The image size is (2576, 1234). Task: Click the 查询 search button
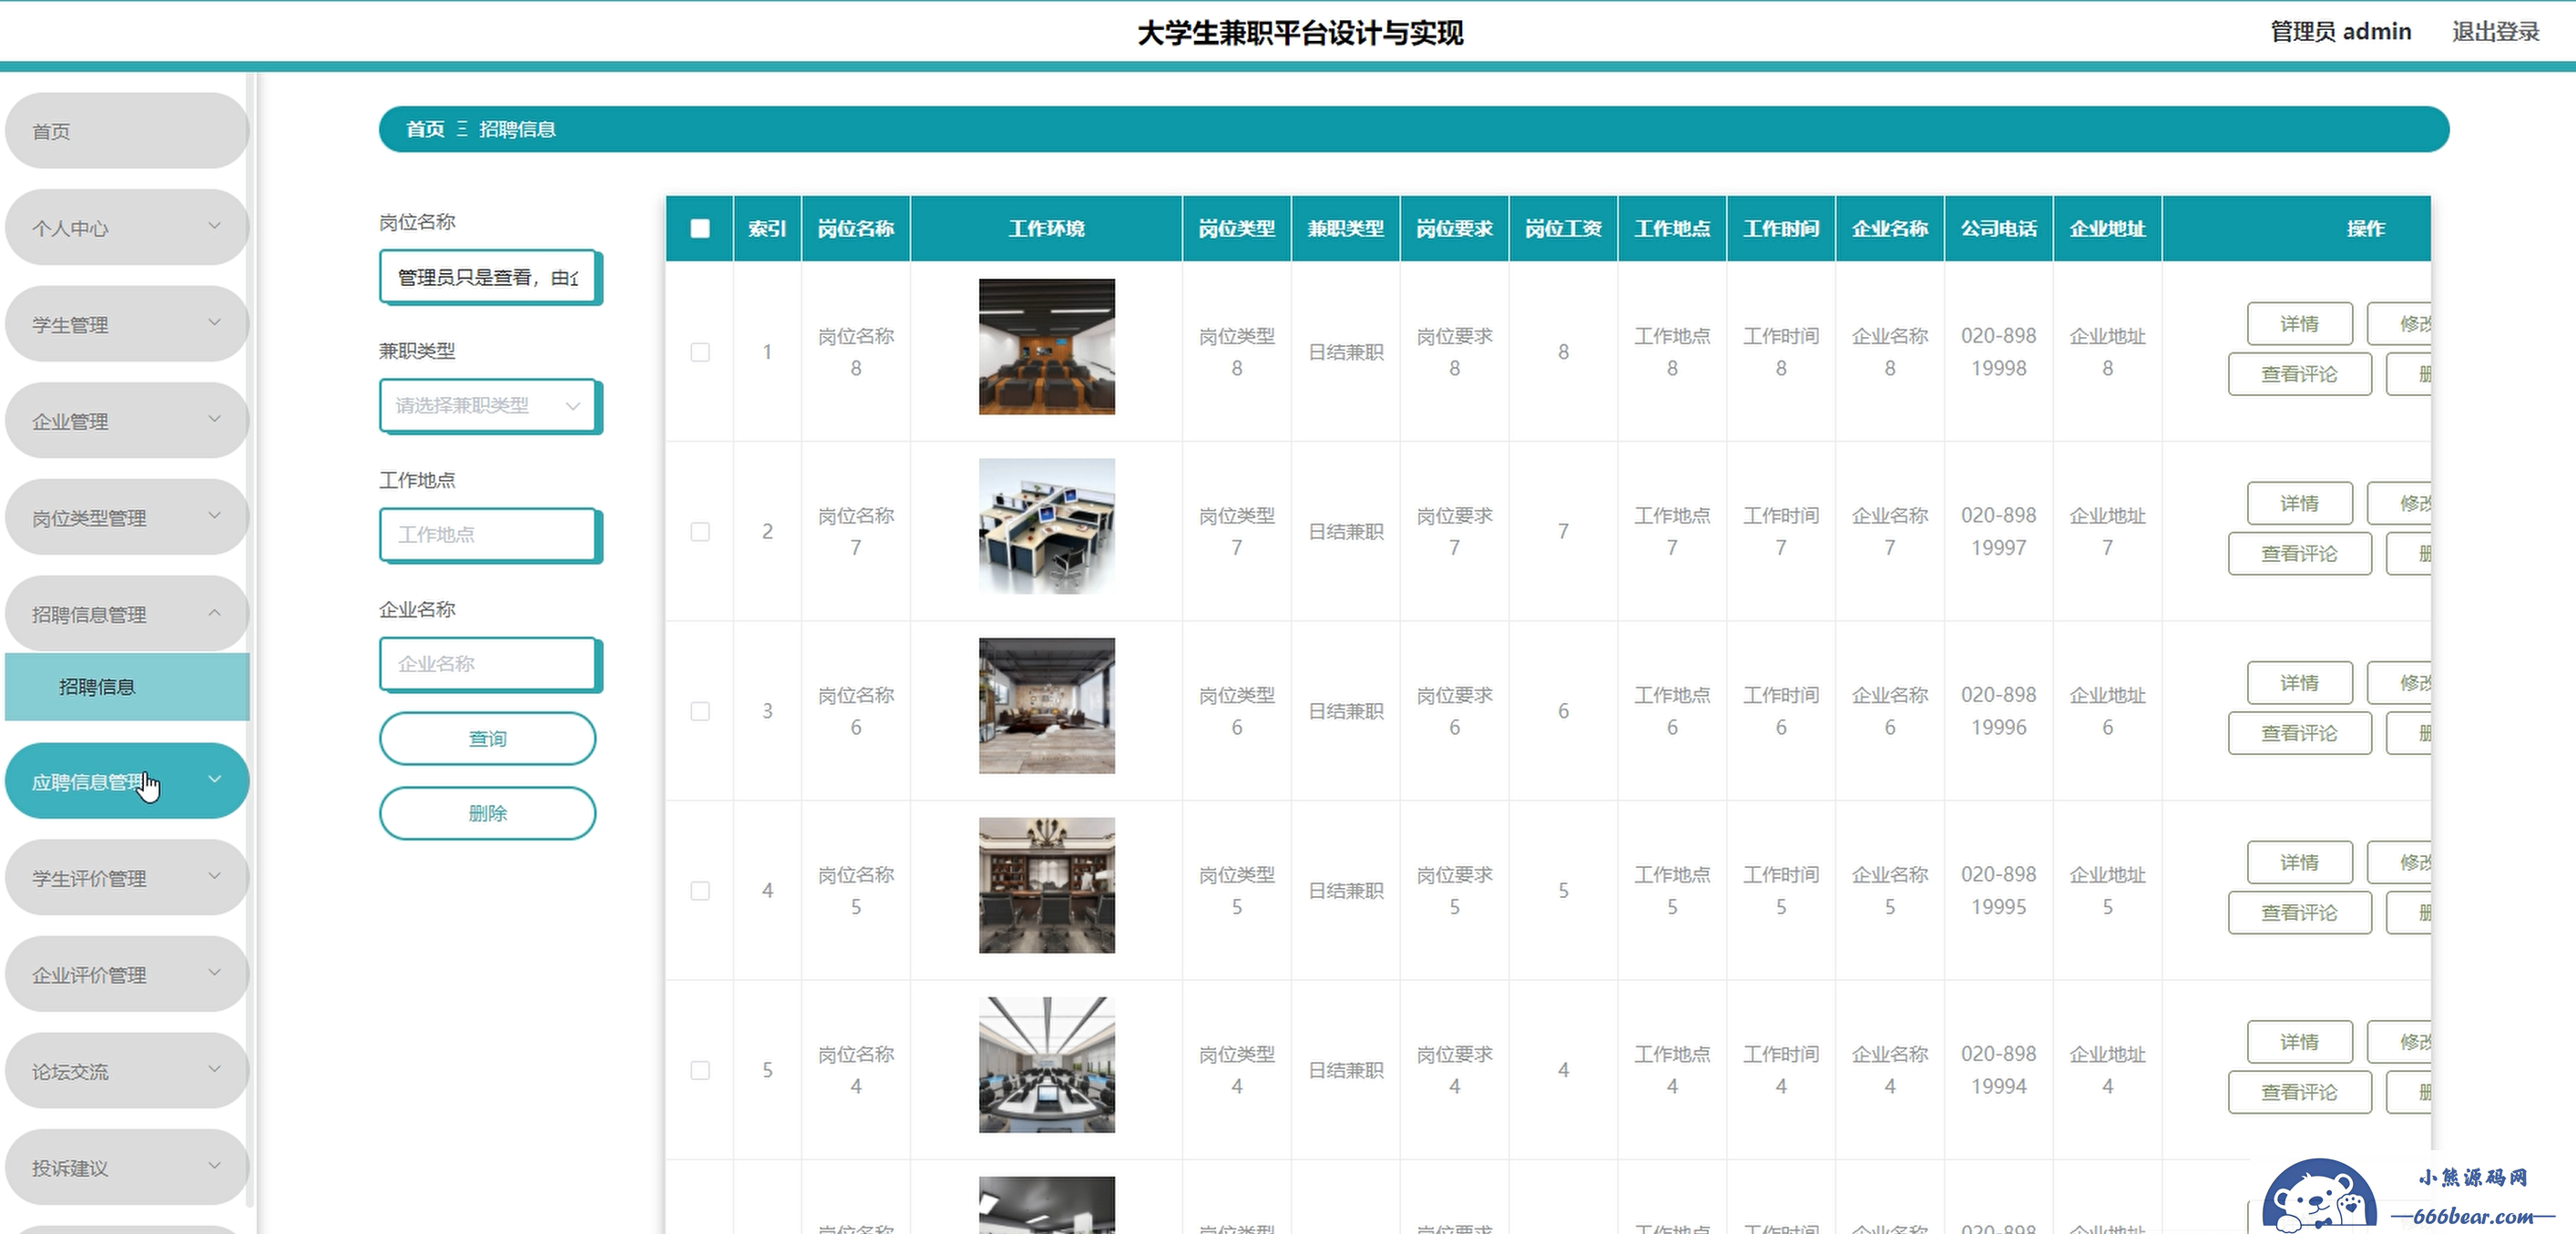[x=488, y=739]
